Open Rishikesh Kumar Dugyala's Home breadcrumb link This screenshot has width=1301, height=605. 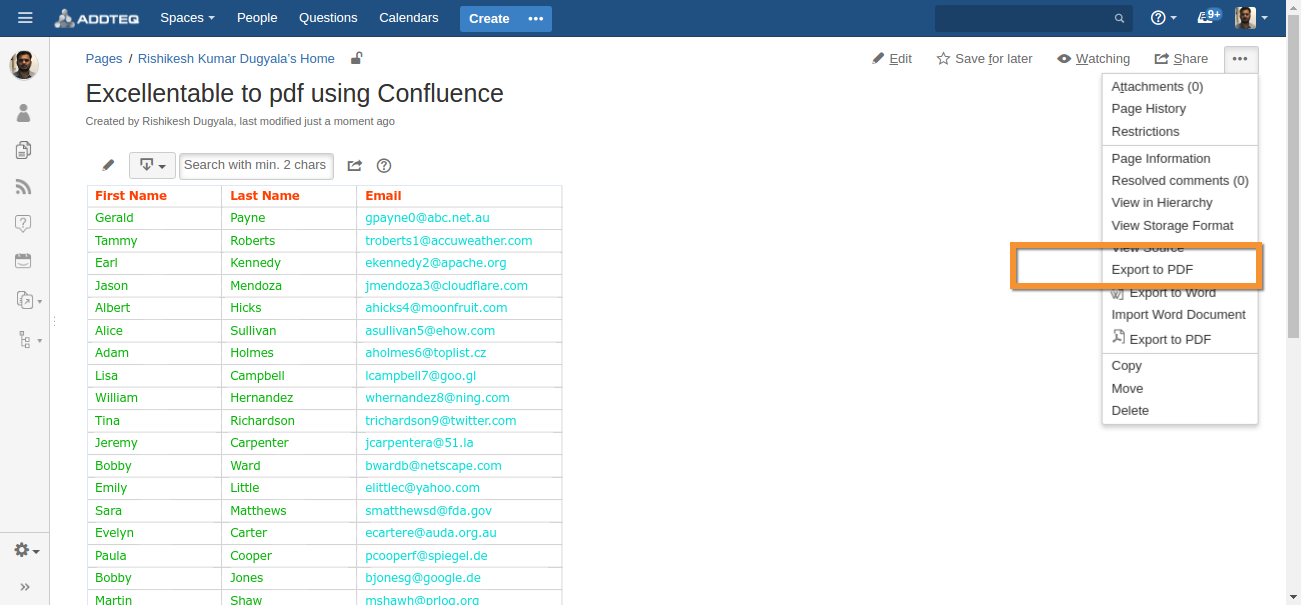point(236,59)
